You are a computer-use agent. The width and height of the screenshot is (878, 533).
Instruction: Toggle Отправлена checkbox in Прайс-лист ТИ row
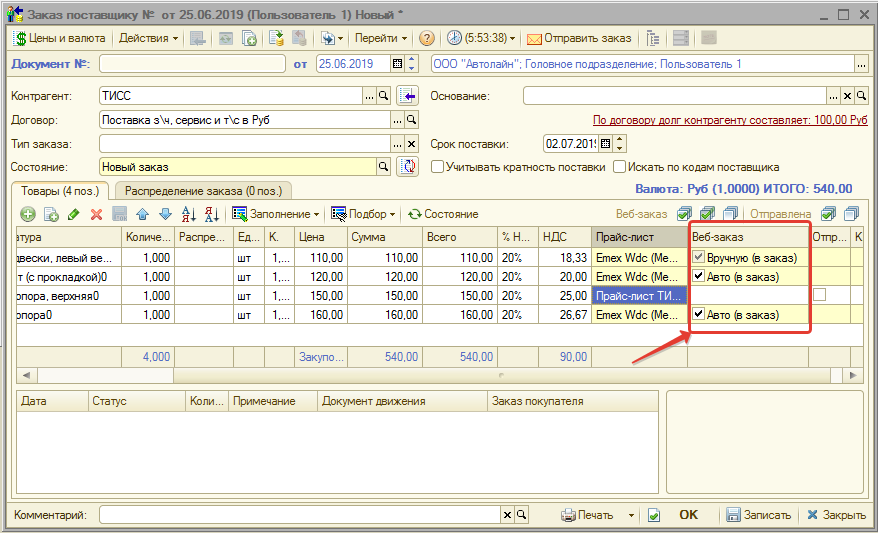click(x=820, y=294)
